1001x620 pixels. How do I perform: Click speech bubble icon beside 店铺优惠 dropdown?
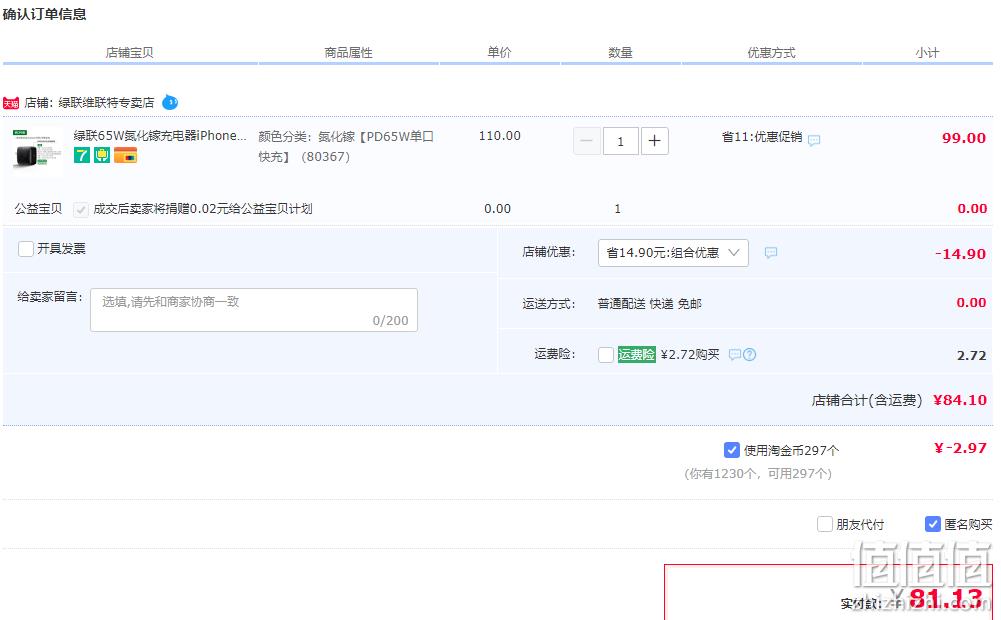tap(771, 253)
